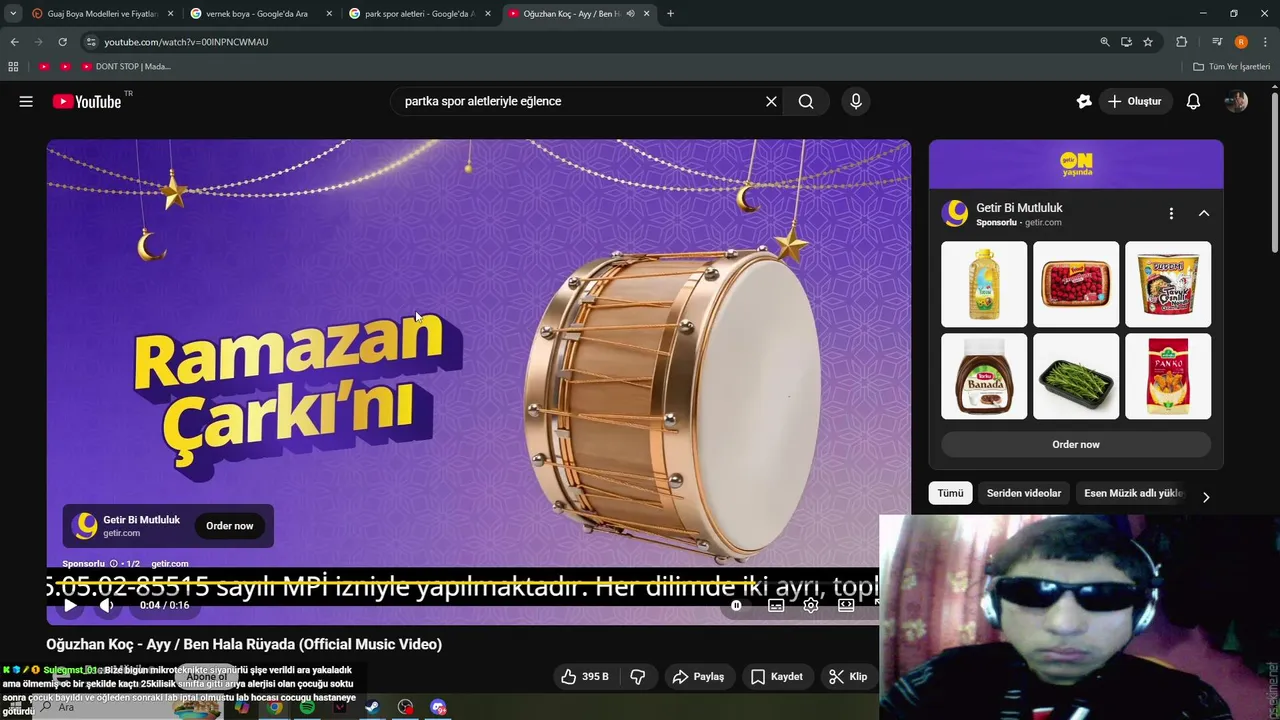The height and width of the screenshot is (720, 1280).
Task: Open the sunflower oil bottle product thumbnail
Action: (x=984, y=284)
